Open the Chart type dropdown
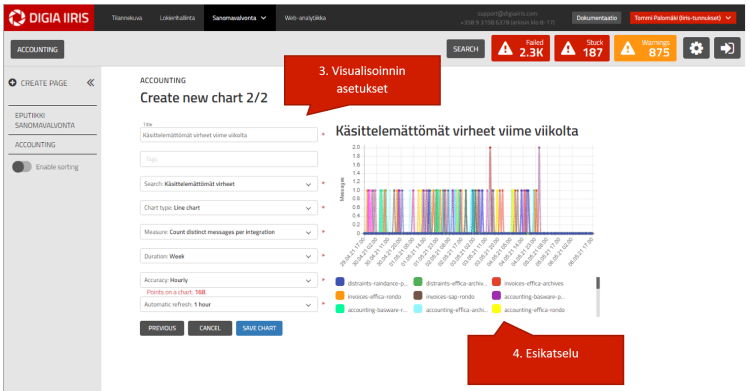The image size is (750, 391). (x=229, y=208)
